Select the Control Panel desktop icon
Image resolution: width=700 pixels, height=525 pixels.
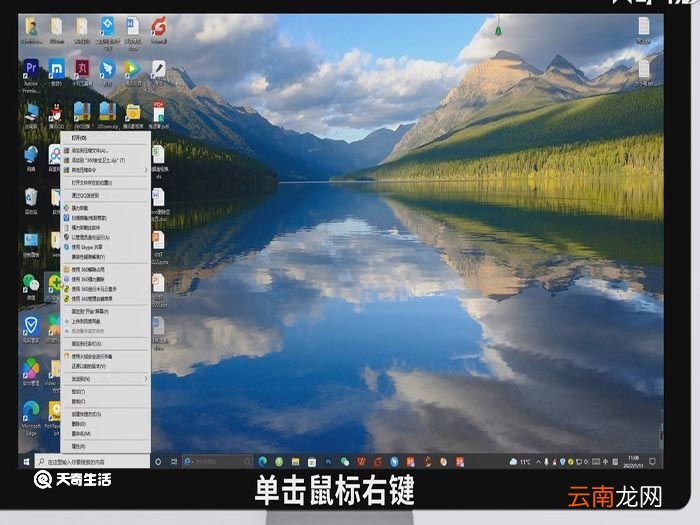[31, 243]
